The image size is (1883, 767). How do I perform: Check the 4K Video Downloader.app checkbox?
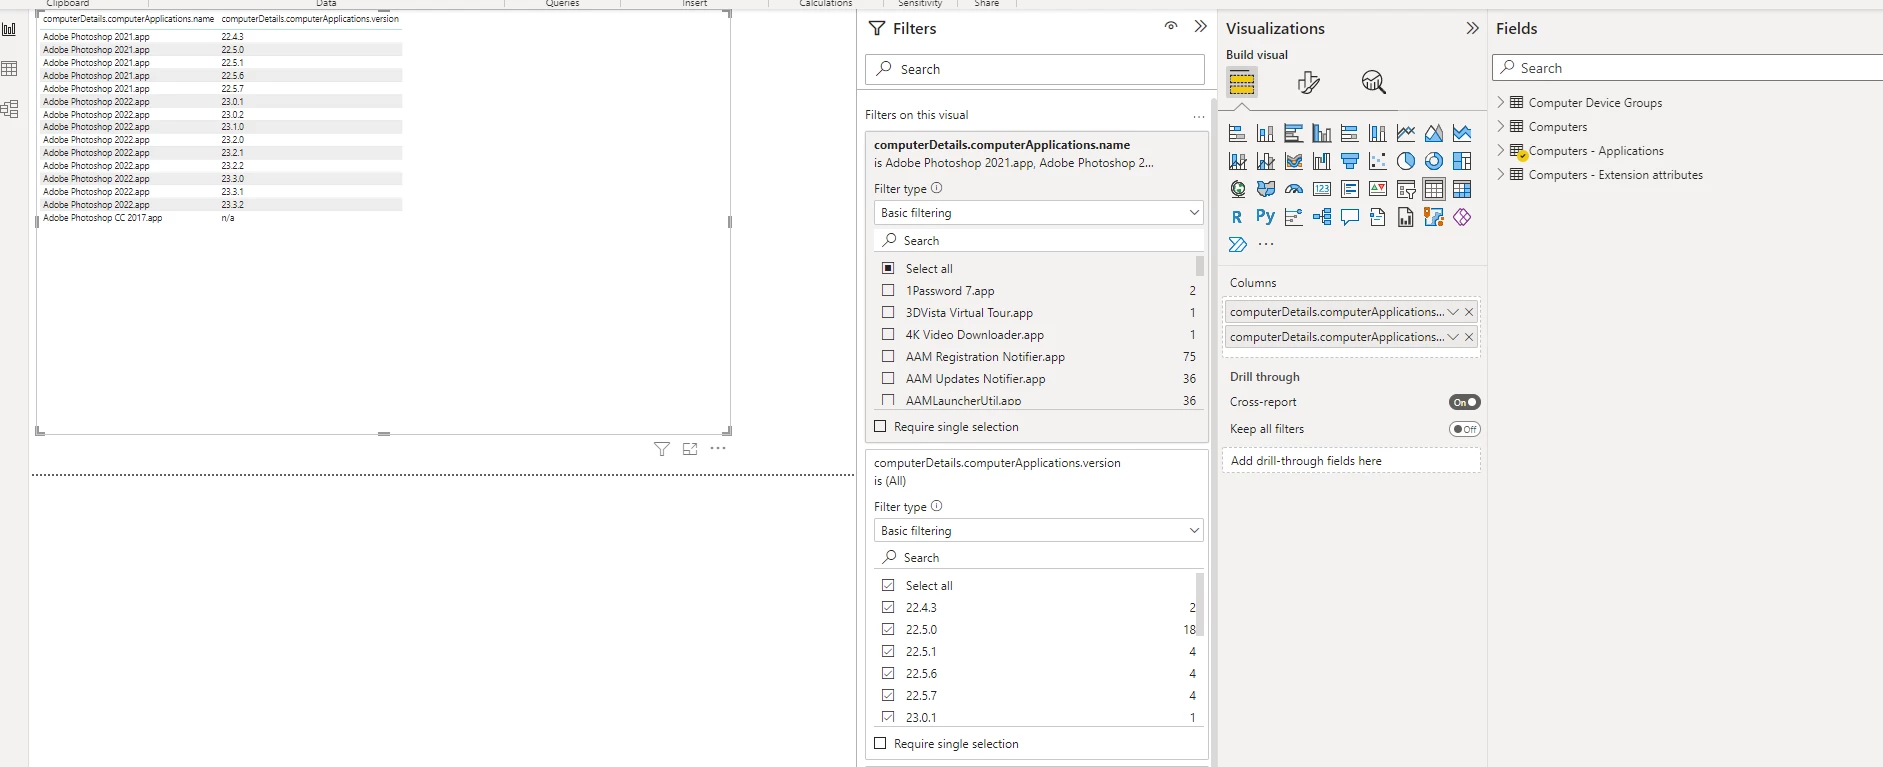click(x=888, y=334)
